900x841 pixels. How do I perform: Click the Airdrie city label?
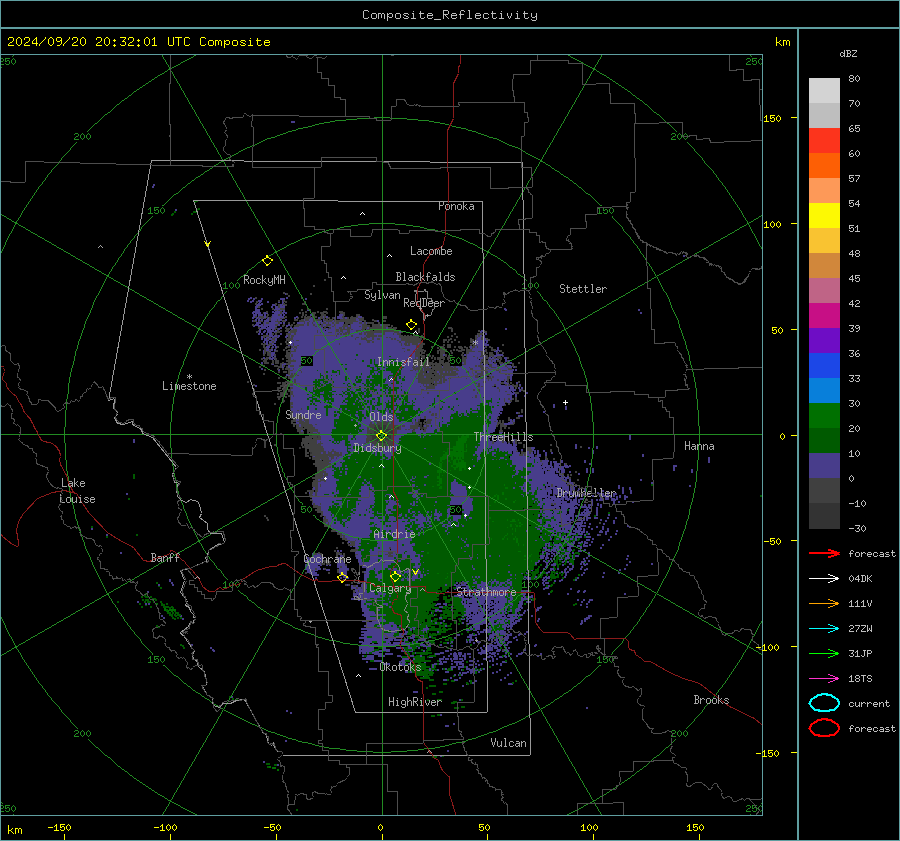point(394,534)
